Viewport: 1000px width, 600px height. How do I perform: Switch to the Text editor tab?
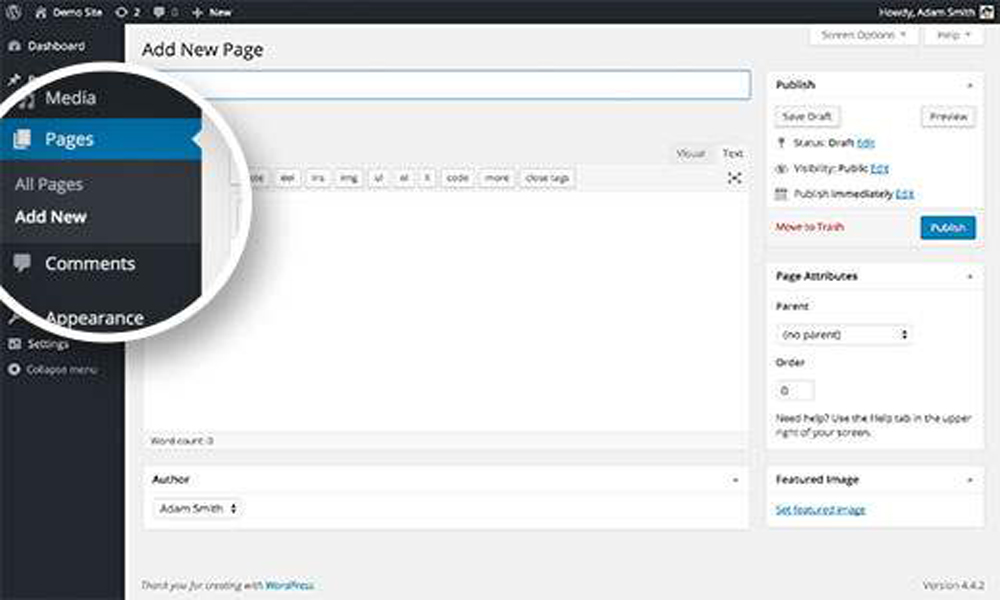click(733, 154)
